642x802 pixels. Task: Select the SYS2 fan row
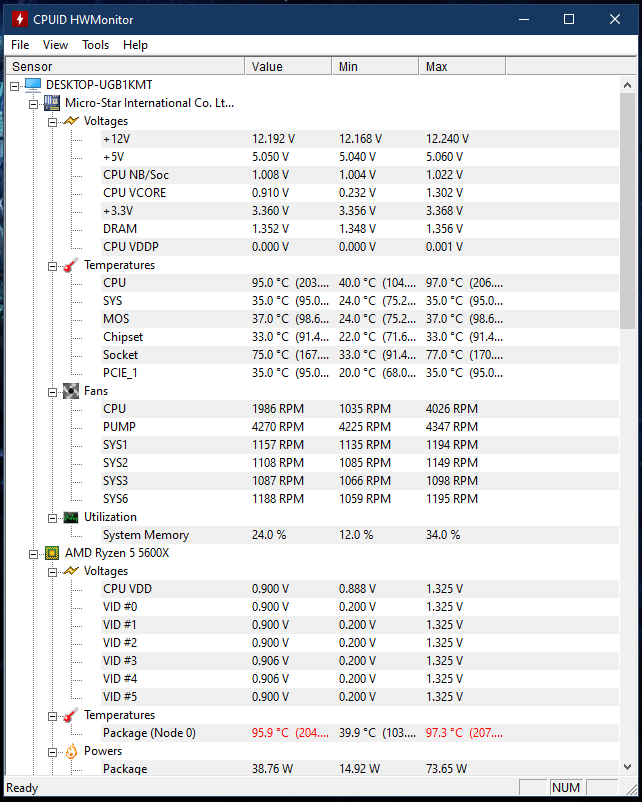coord(360,463)
